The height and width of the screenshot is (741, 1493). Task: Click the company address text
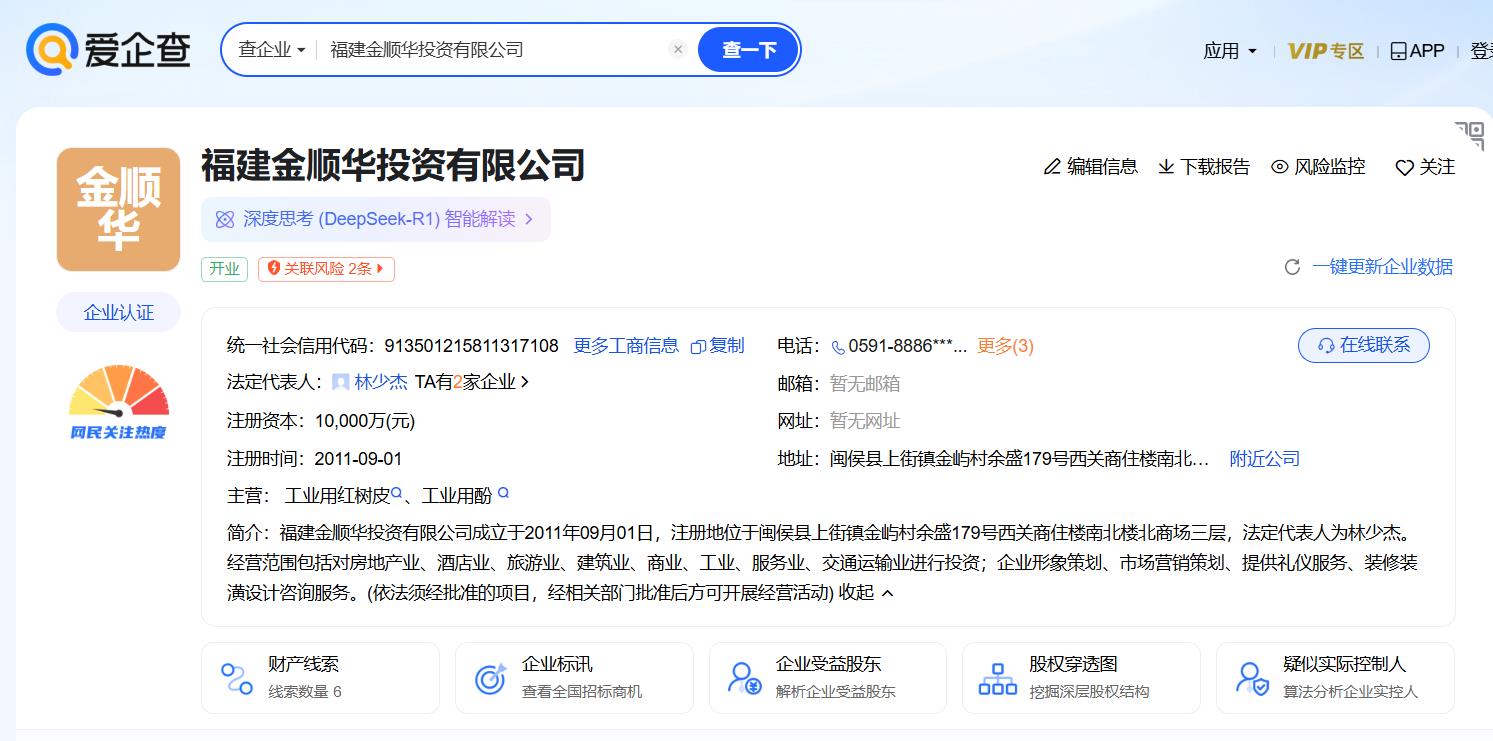click(1020, 459)
